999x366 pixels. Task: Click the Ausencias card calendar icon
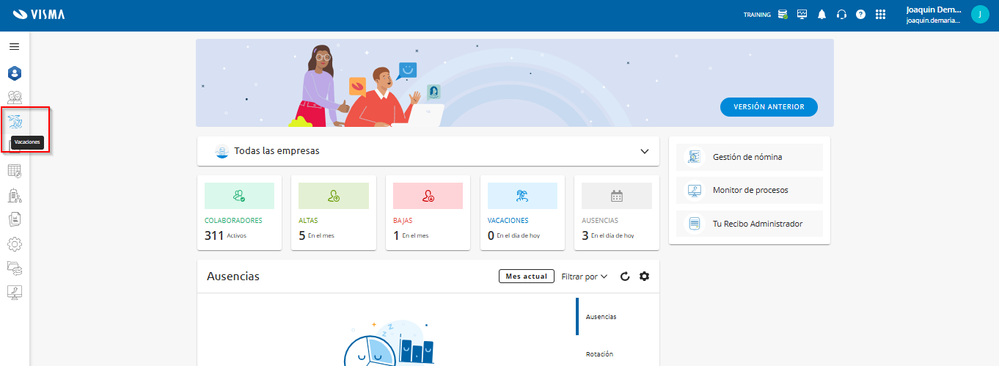click(x=617, y=196)
